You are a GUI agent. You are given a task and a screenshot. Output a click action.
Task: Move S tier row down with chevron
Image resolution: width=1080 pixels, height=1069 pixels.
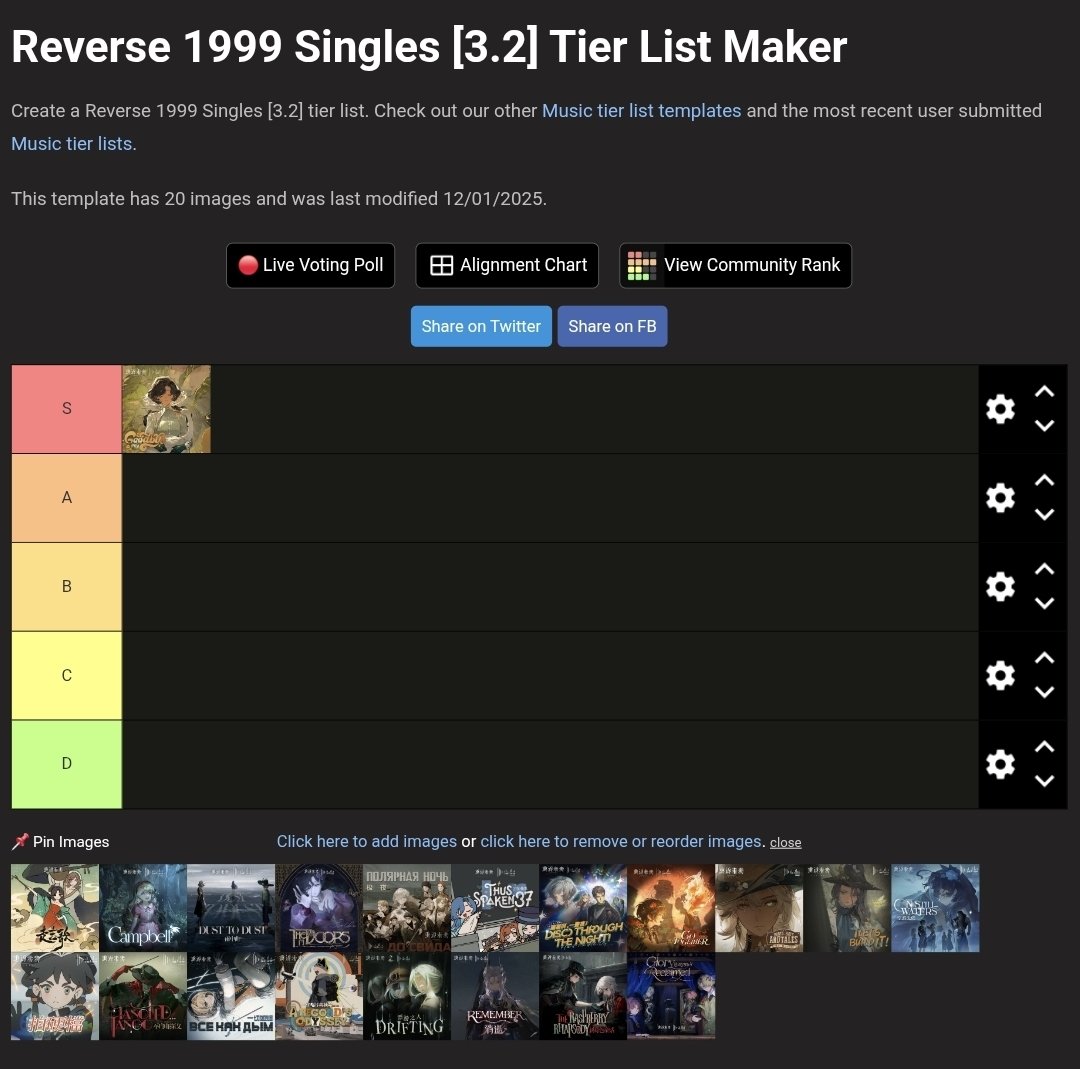pyautogui.click(x=1044, y=426)
